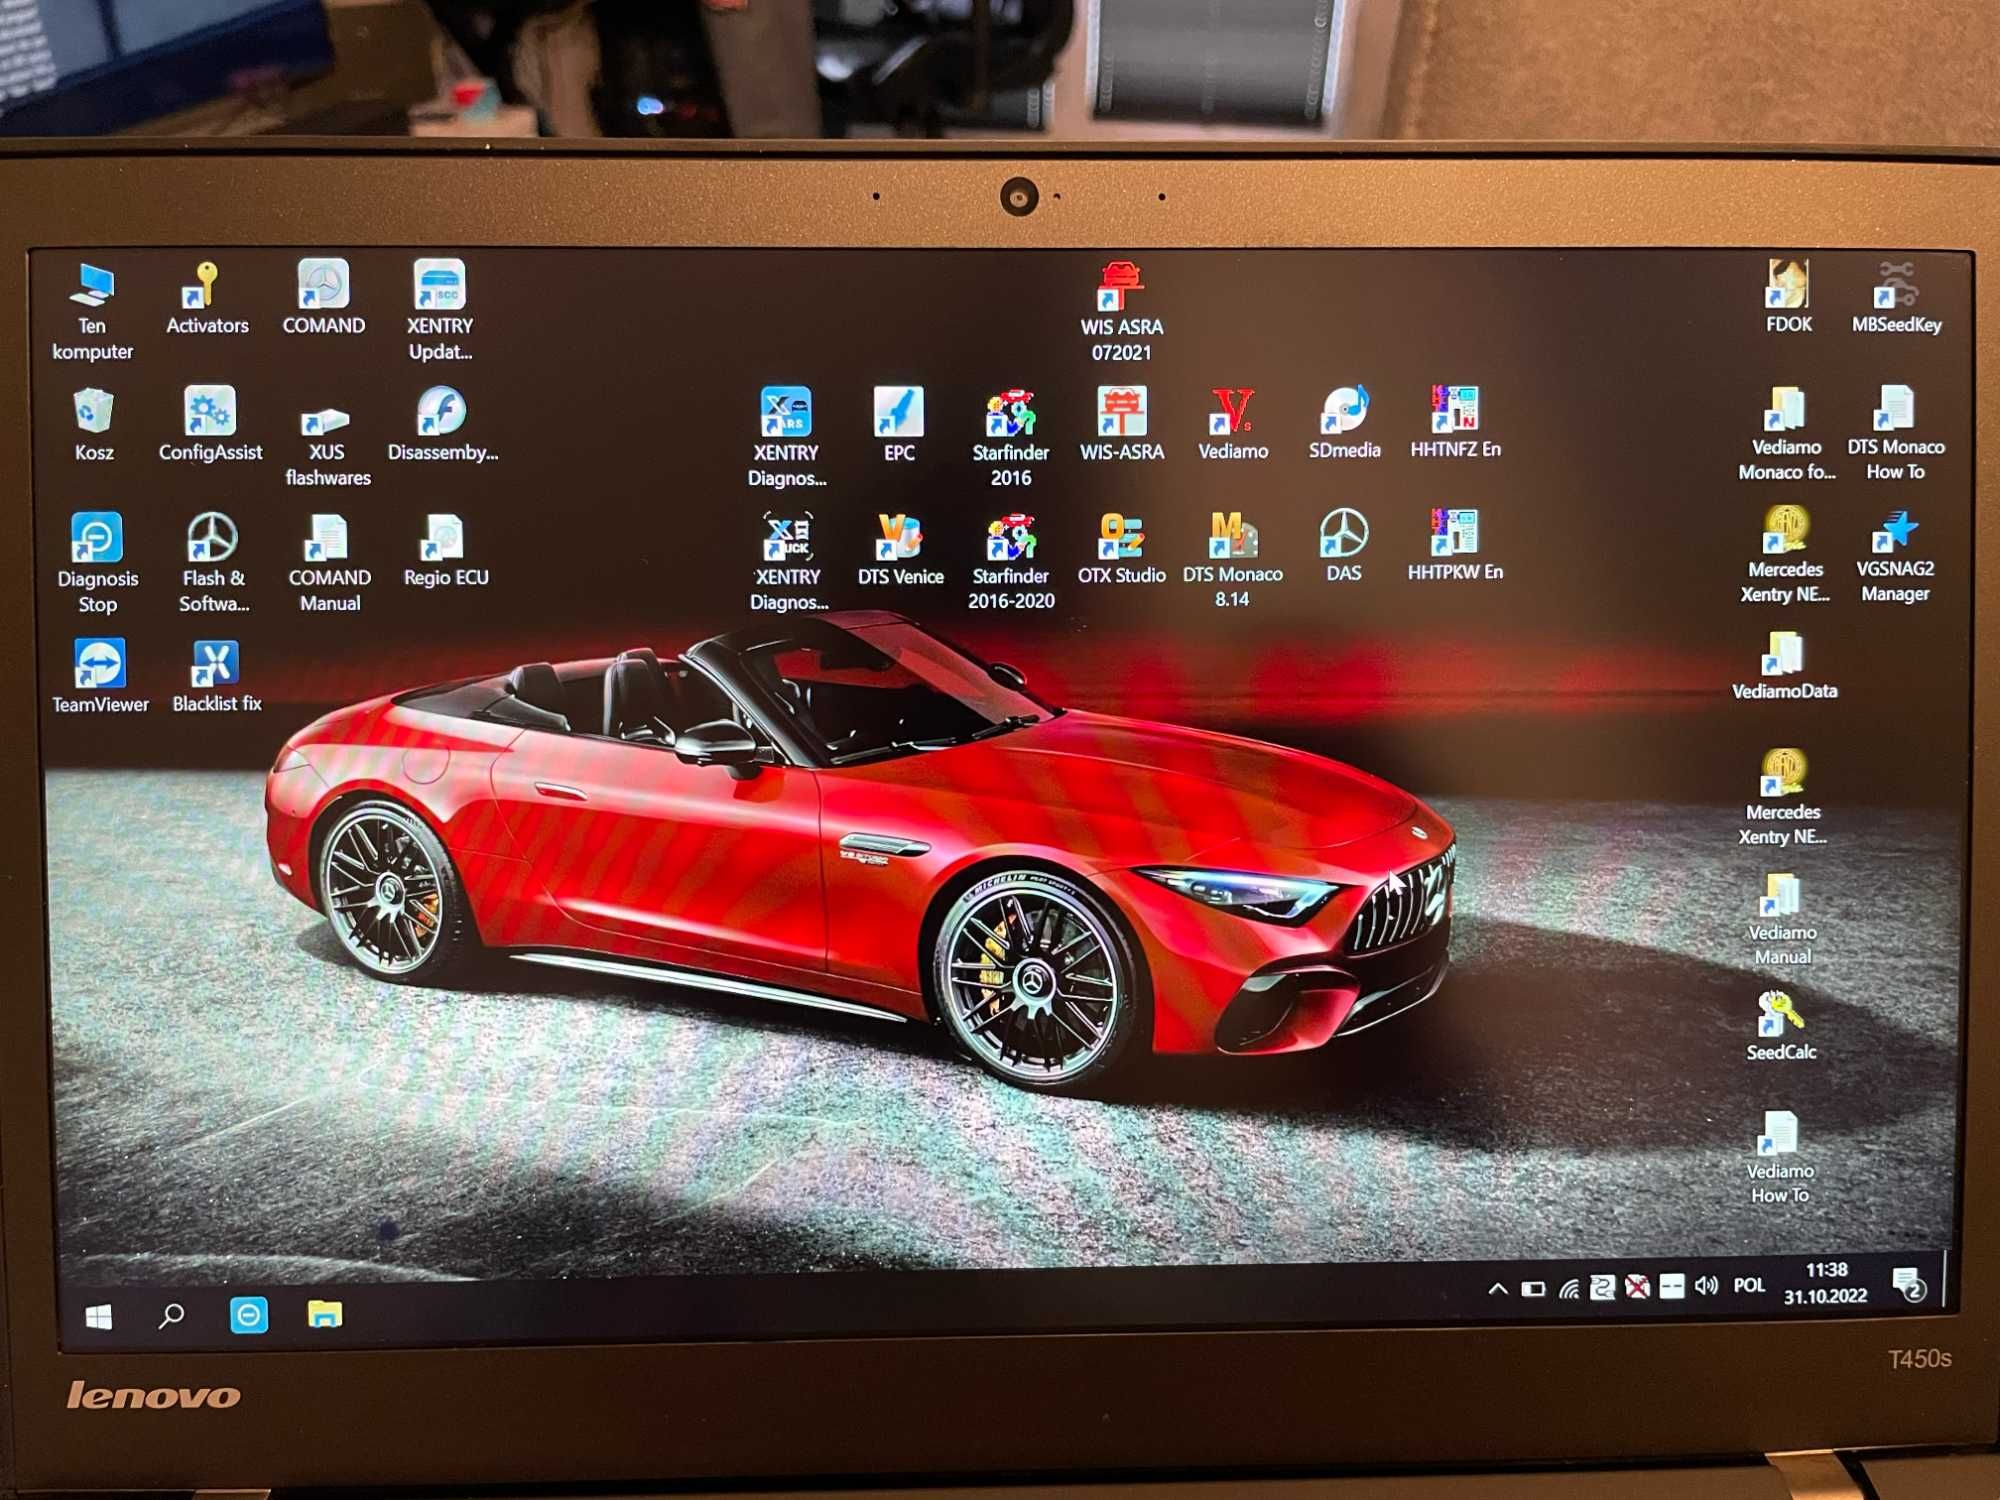
Task: Launch the COMAND shortcut
Action: pos(323,298)
